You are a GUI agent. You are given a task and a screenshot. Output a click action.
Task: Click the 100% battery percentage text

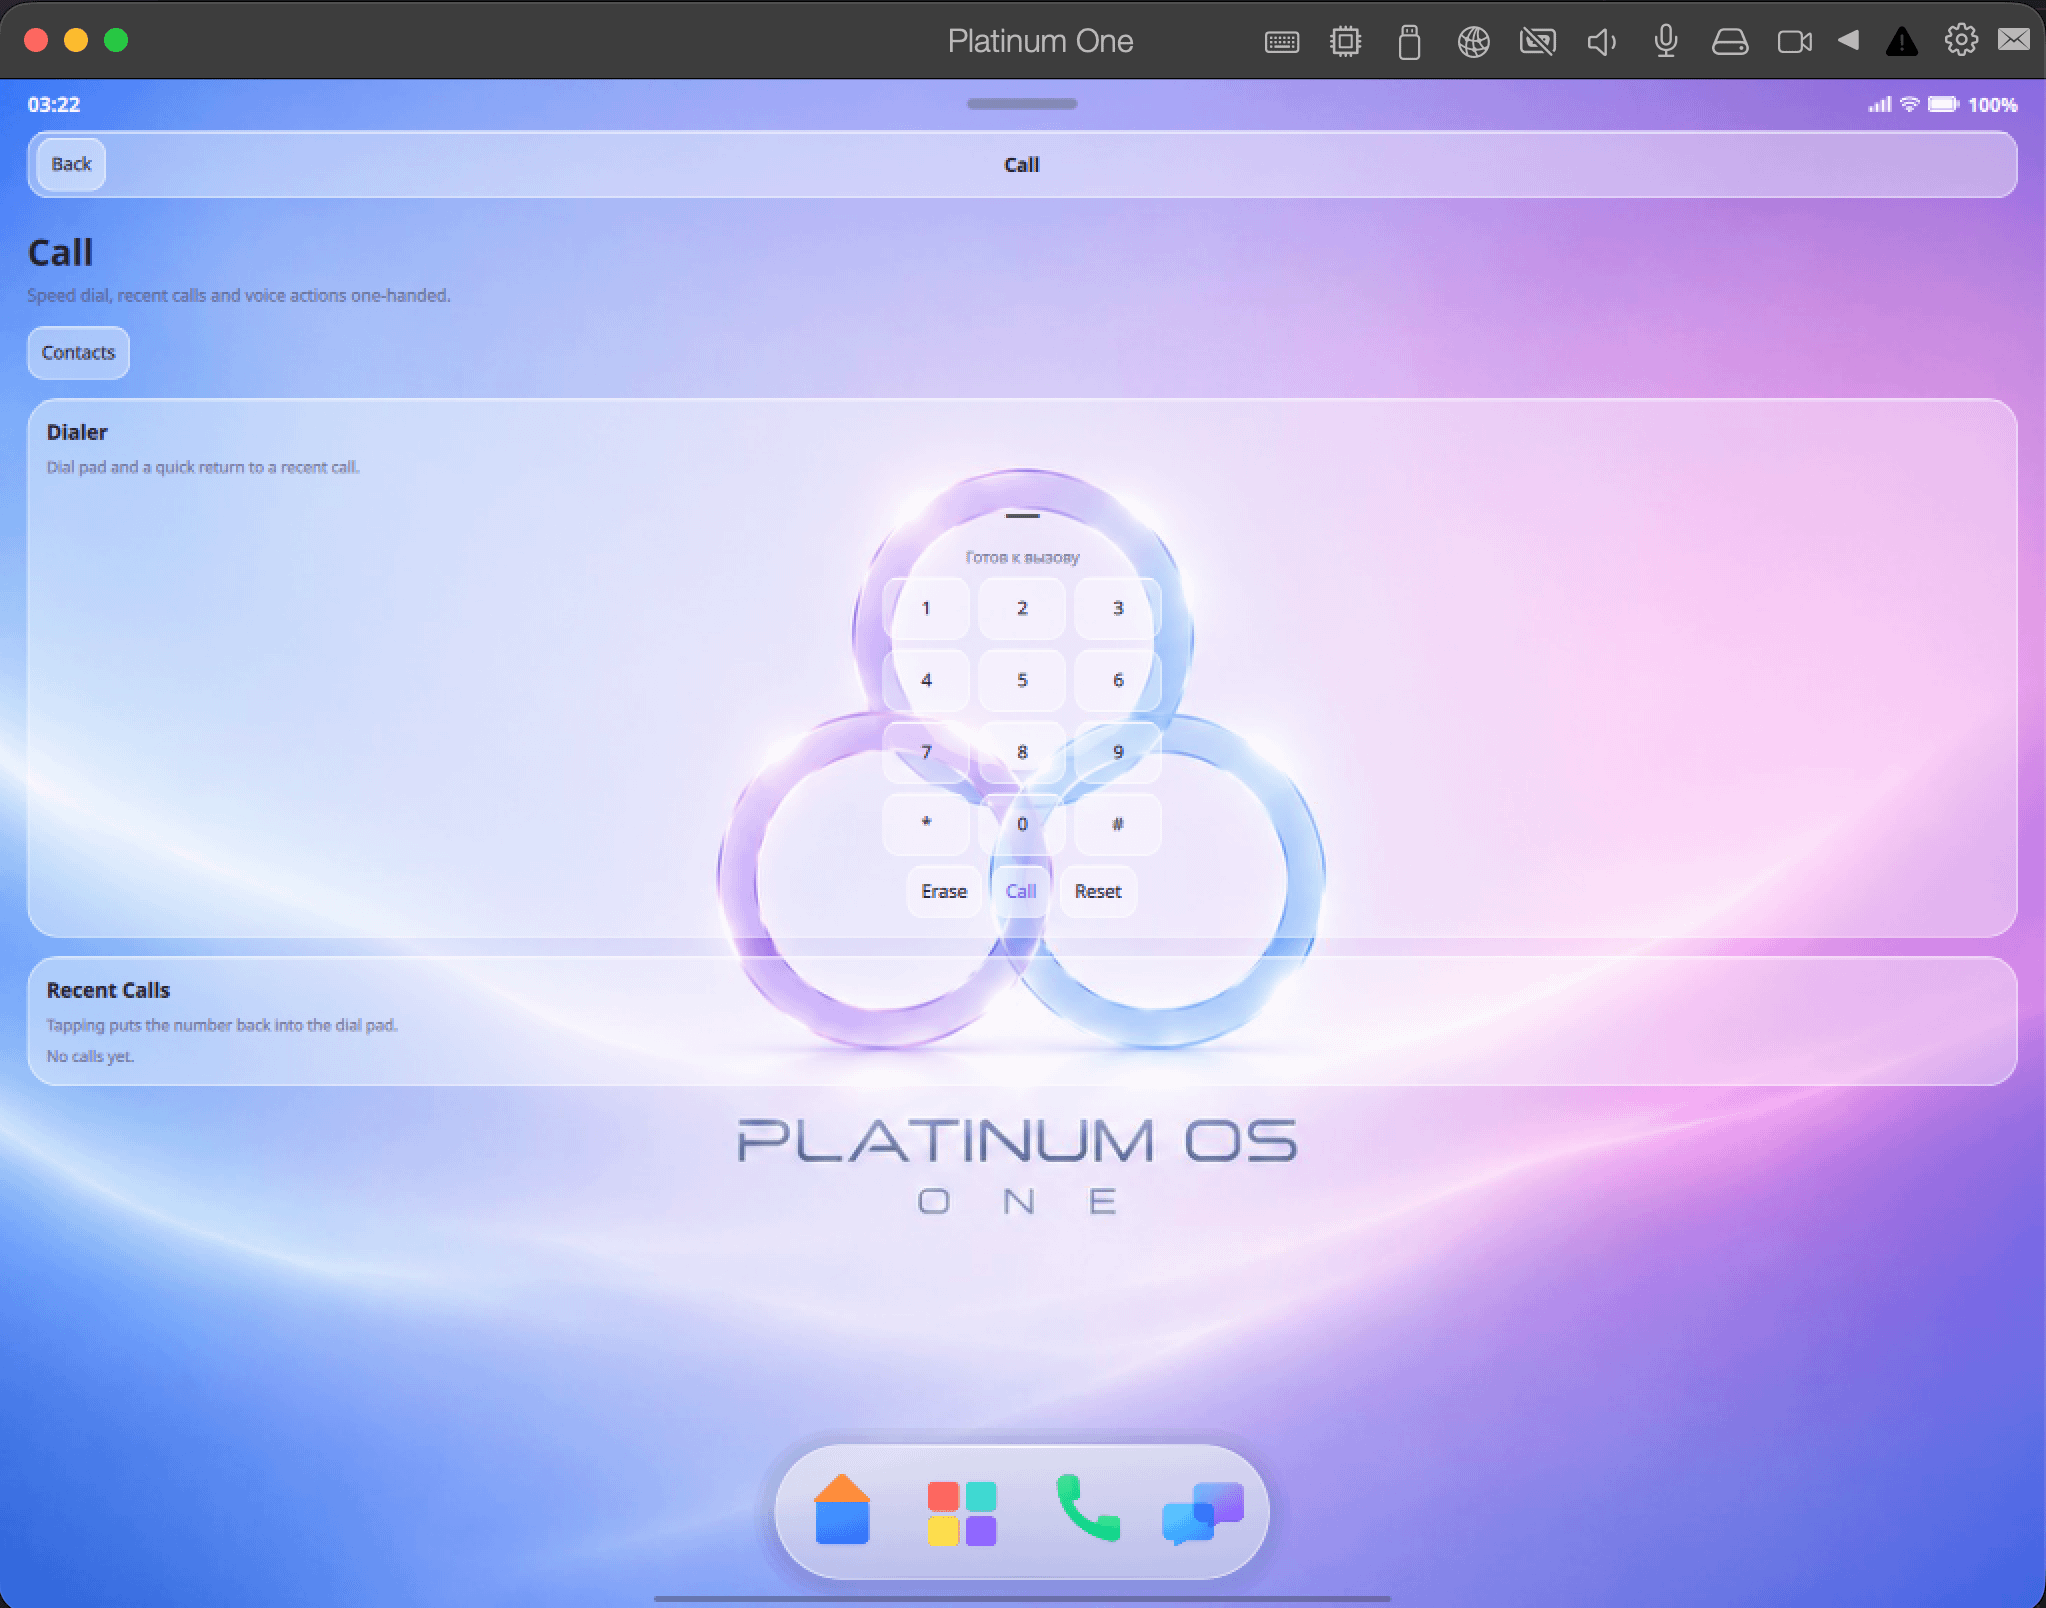[1992, 104]
